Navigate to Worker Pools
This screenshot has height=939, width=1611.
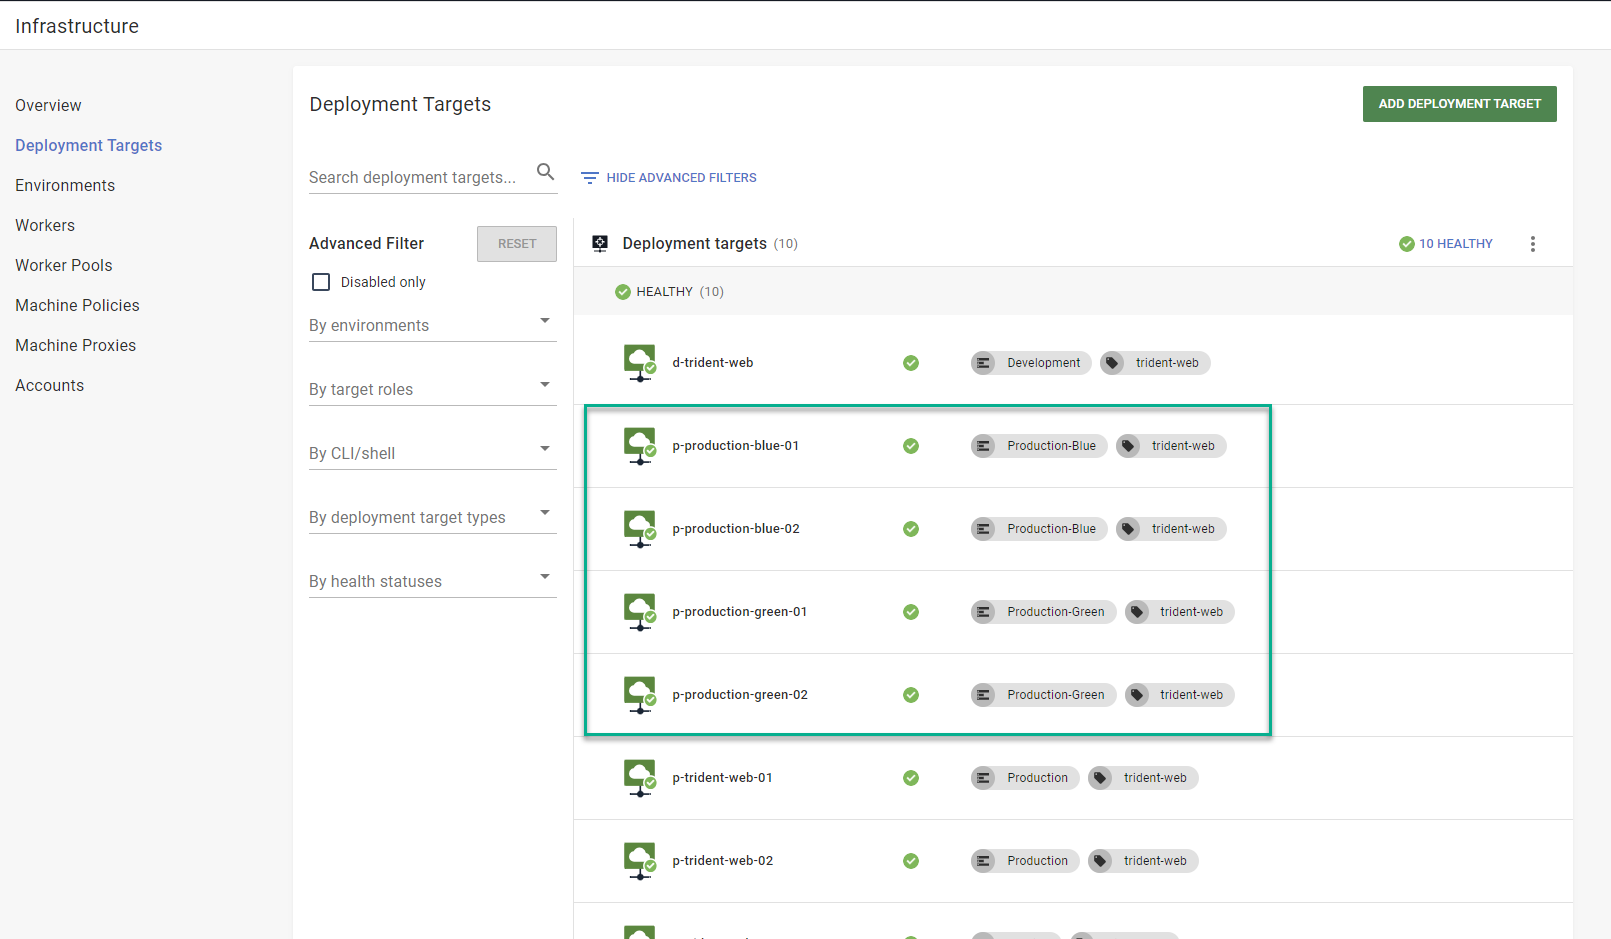click(63, 265)
